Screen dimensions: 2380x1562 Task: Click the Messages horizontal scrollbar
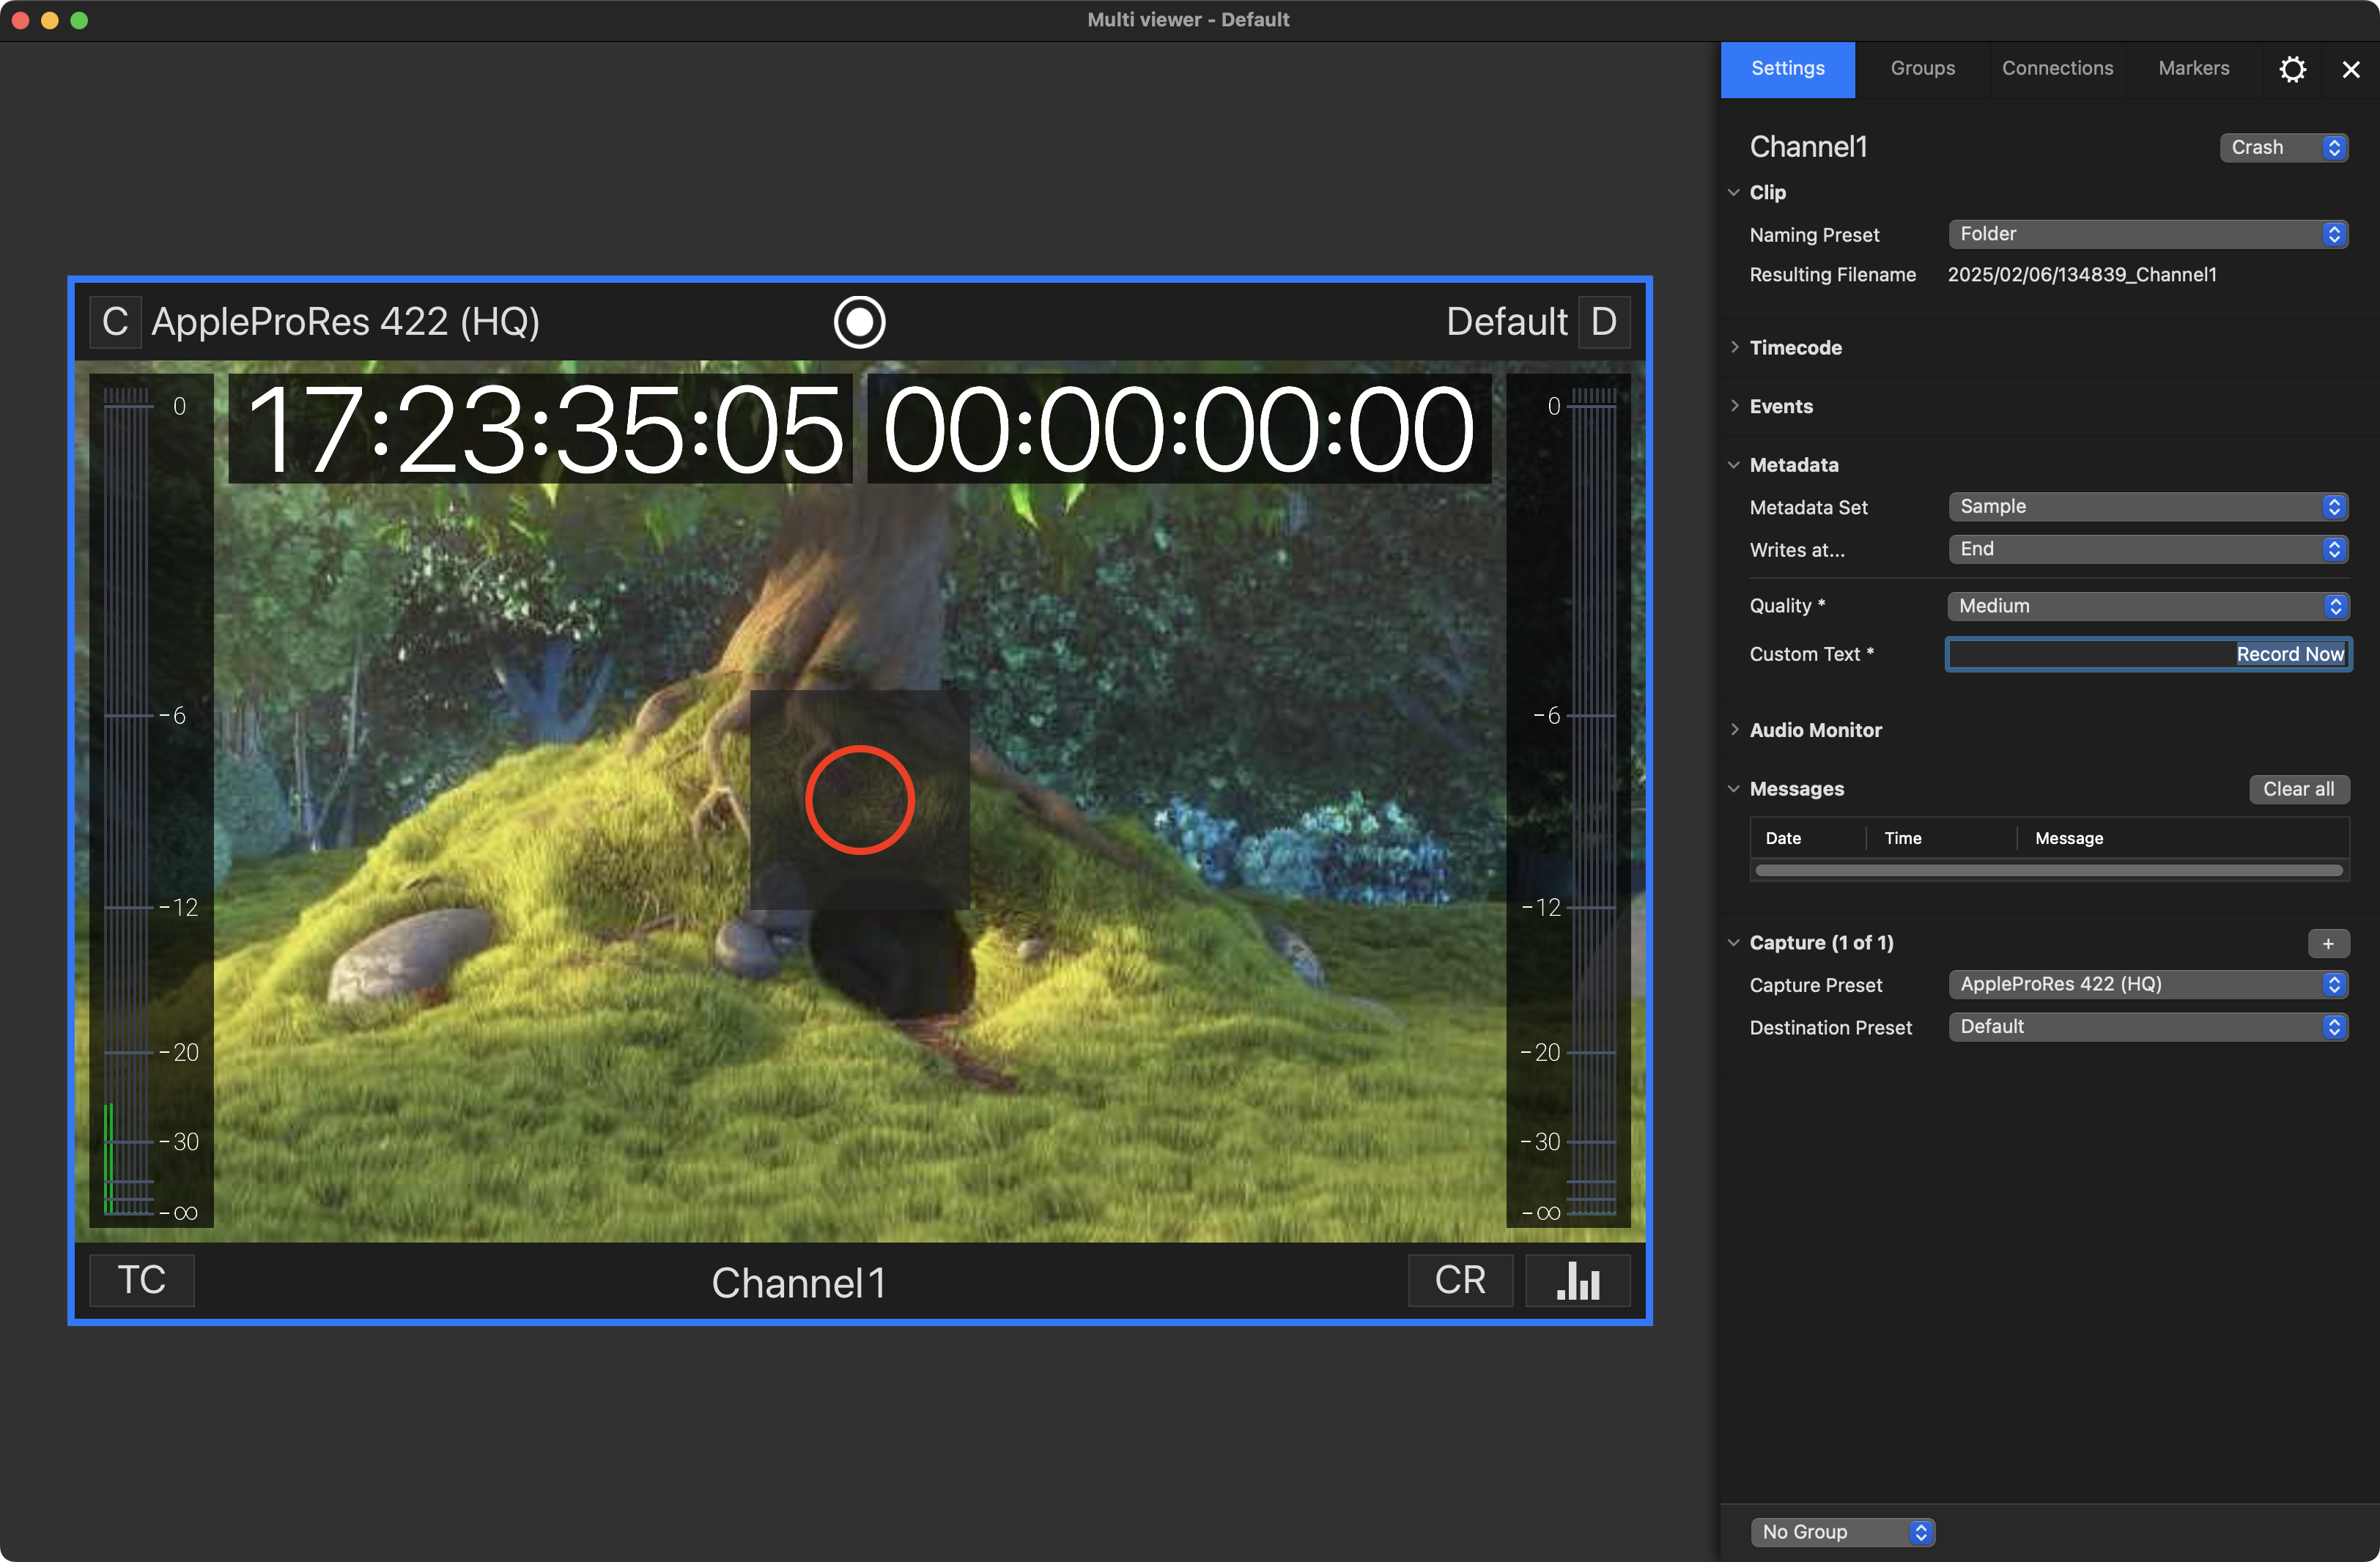click(2049, 871)
